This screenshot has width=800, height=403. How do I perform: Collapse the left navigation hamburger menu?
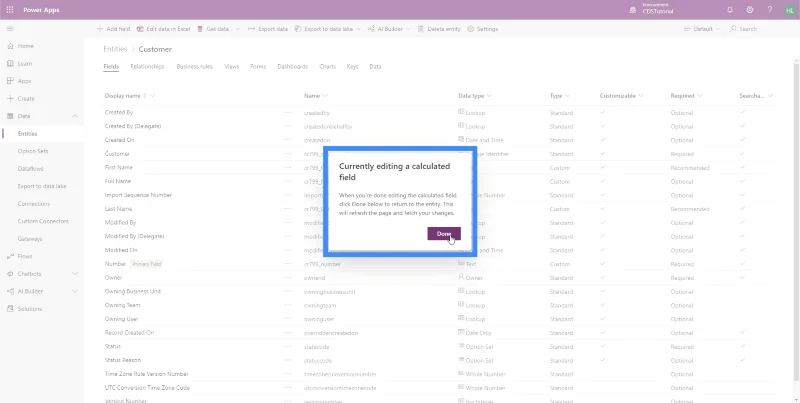tap(10, 29)
